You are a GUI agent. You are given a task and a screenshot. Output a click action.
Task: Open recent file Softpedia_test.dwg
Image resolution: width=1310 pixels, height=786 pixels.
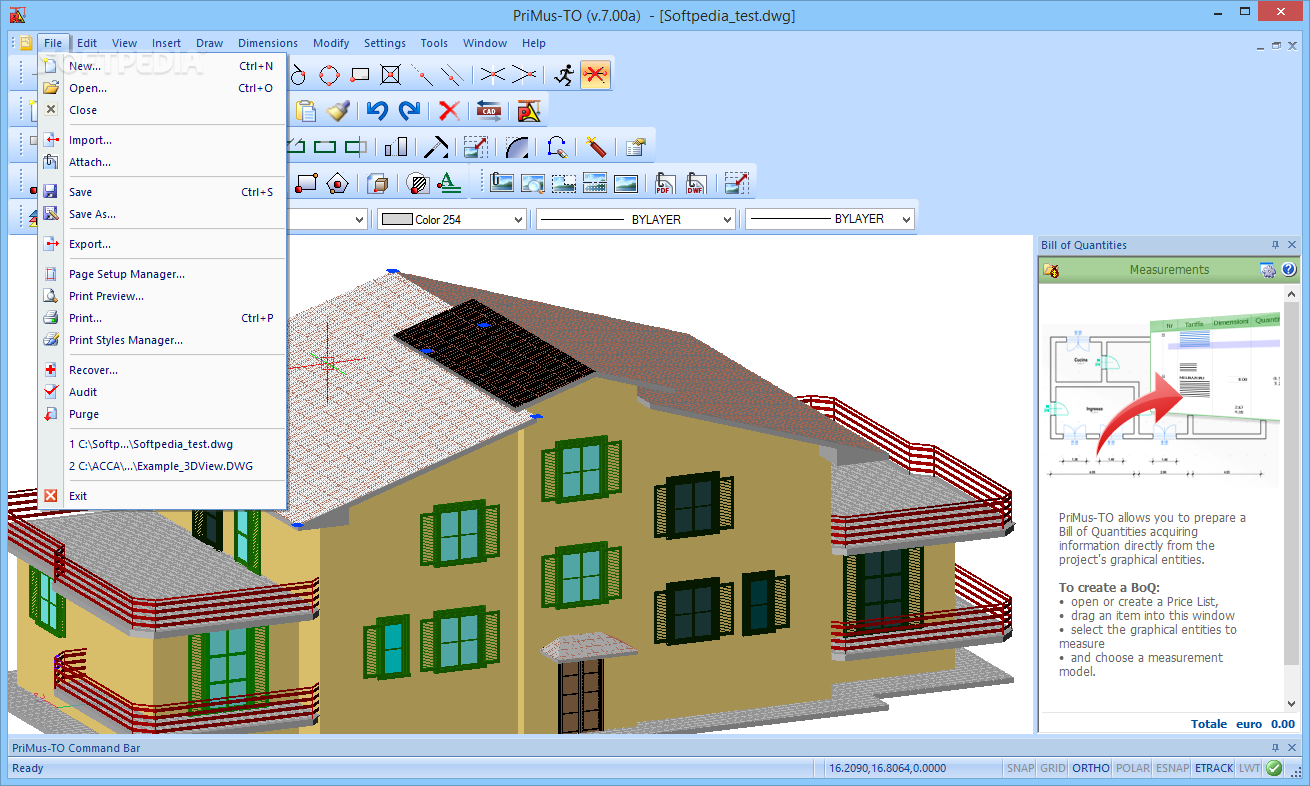[x=163, y=444]
